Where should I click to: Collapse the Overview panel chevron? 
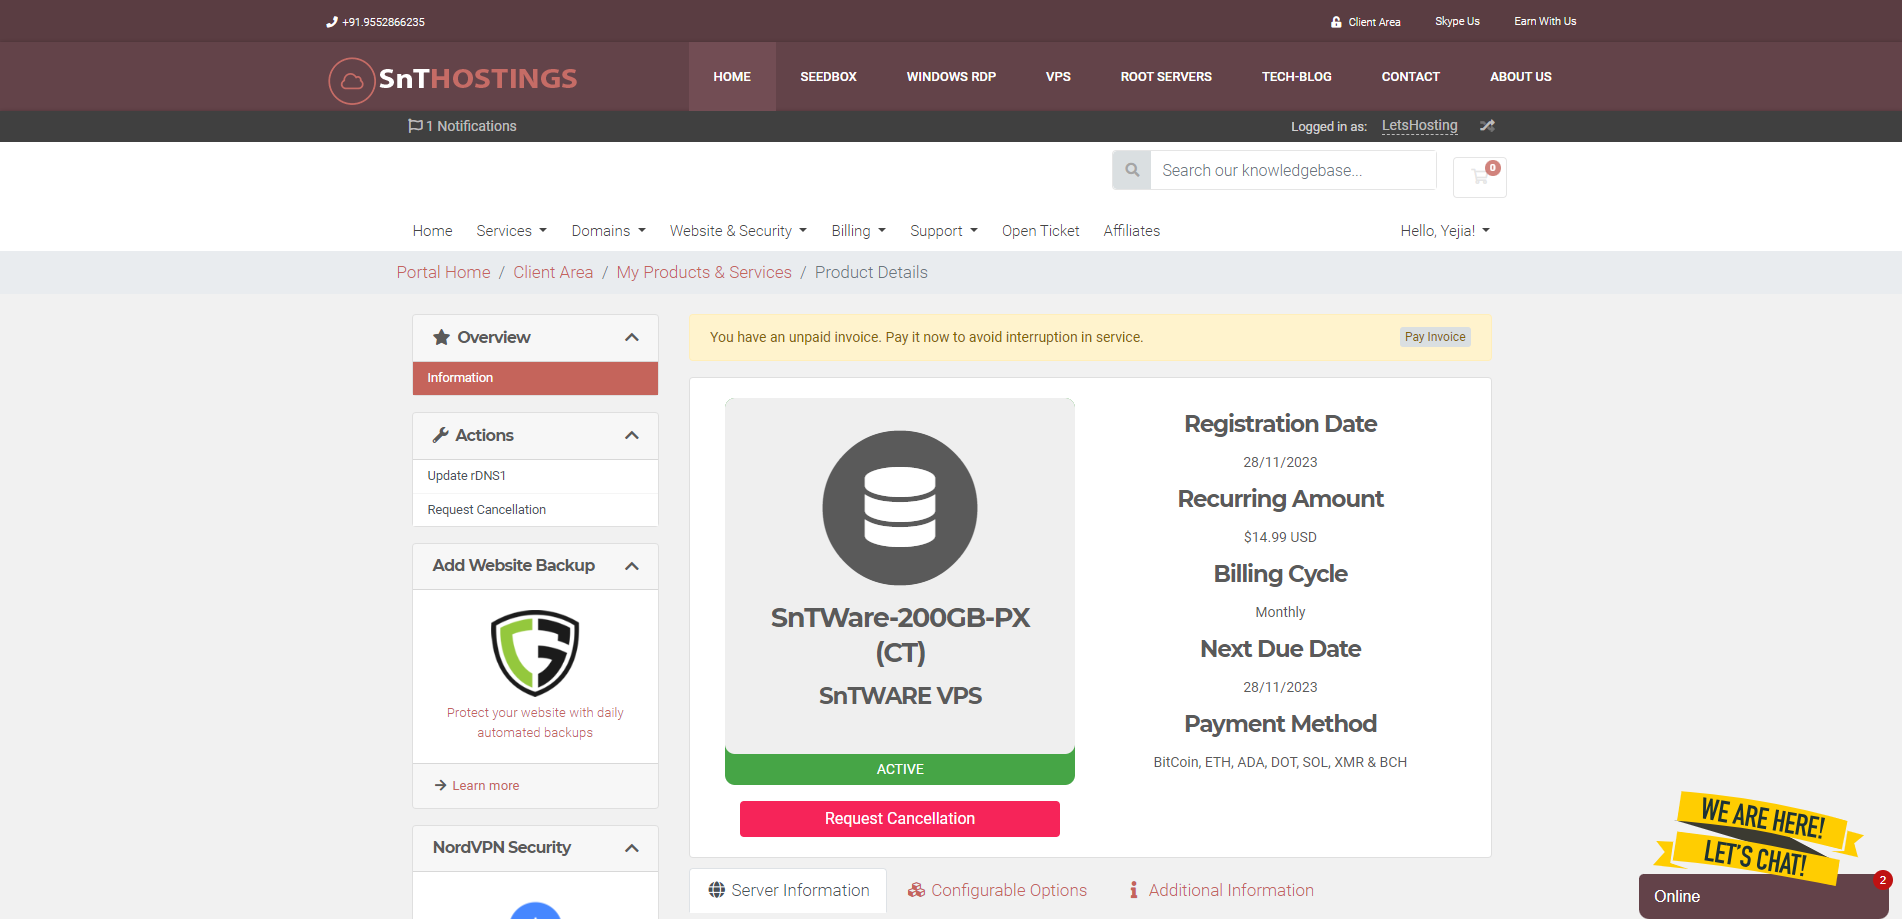[632, 338]
